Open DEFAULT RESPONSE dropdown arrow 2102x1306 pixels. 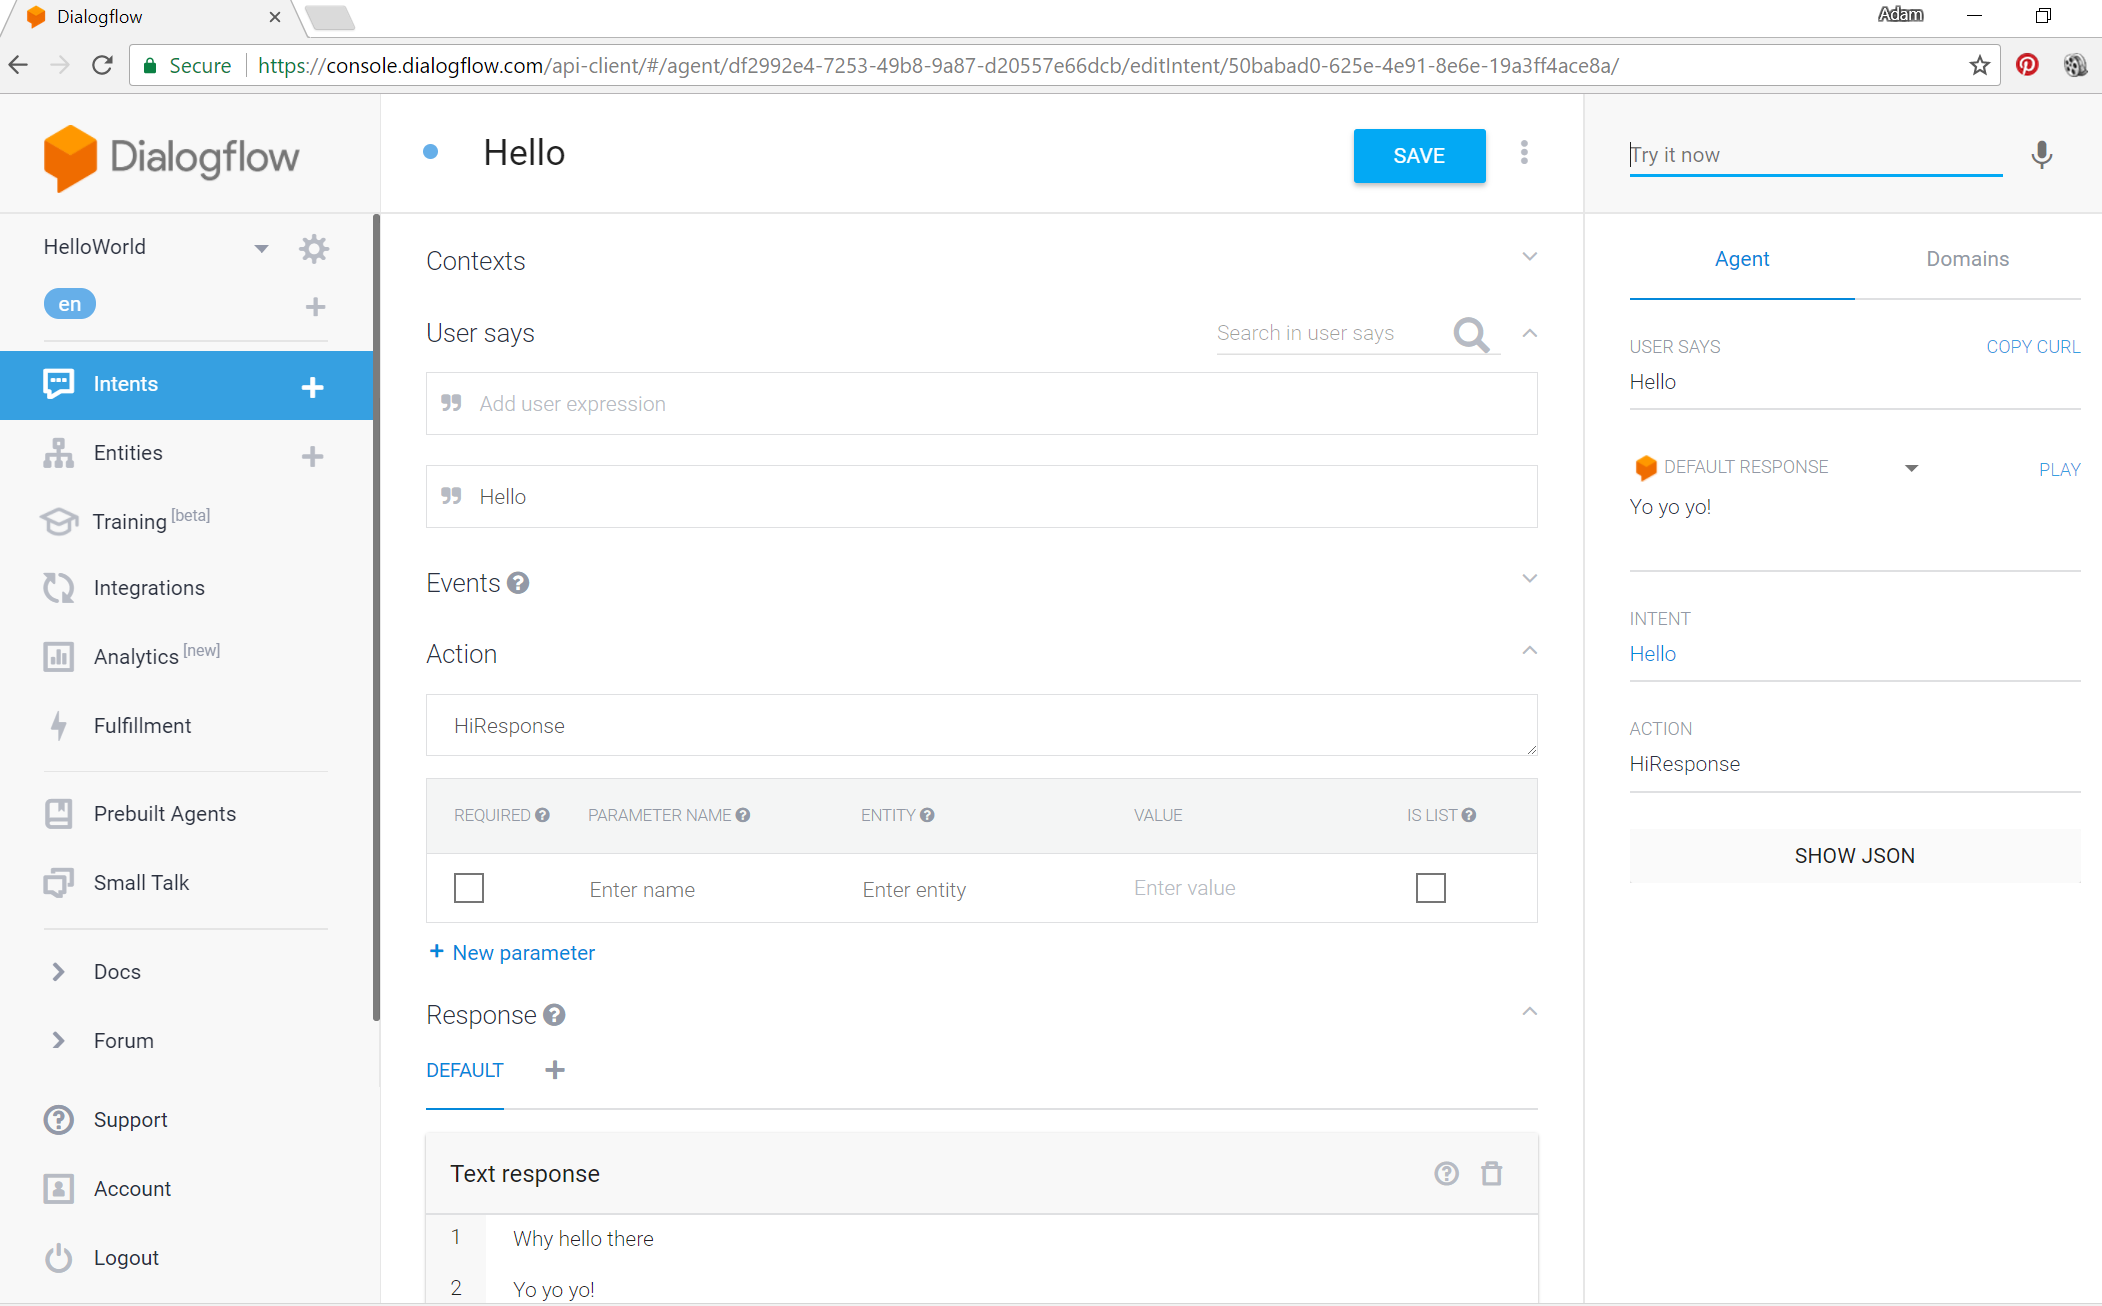[x=1911, y=468]
